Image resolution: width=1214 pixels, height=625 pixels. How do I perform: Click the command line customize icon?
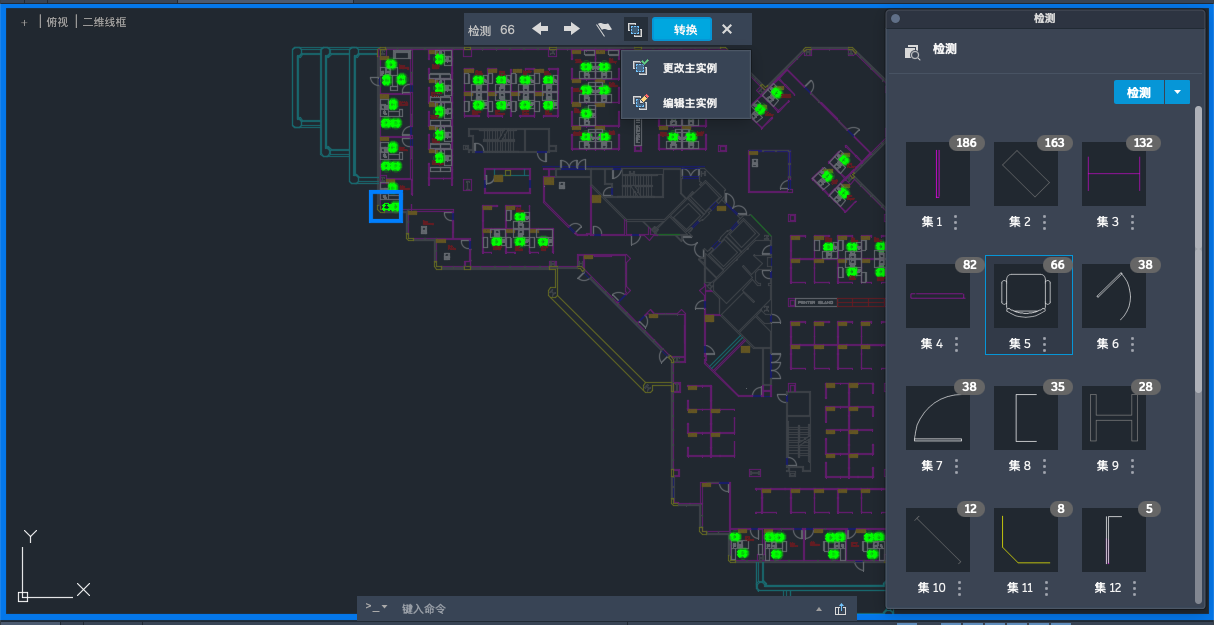(x=840, y=609)
